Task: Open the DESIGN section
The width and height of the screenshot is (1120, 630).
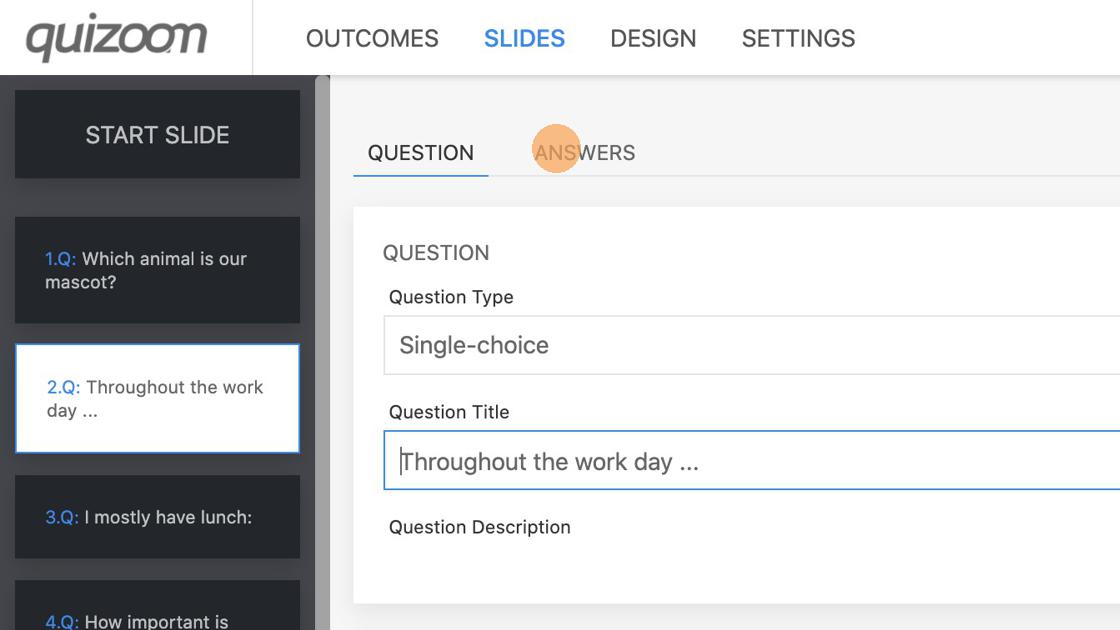Action: (653, 39)
